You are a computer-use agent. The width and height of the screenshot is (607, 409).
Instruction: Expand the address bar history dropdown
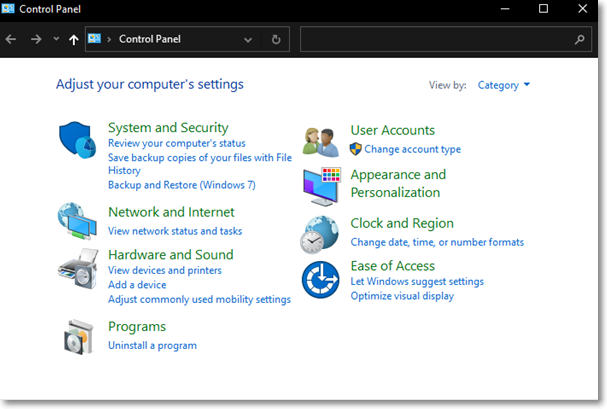pyautogui.click(x=248, y=40)
